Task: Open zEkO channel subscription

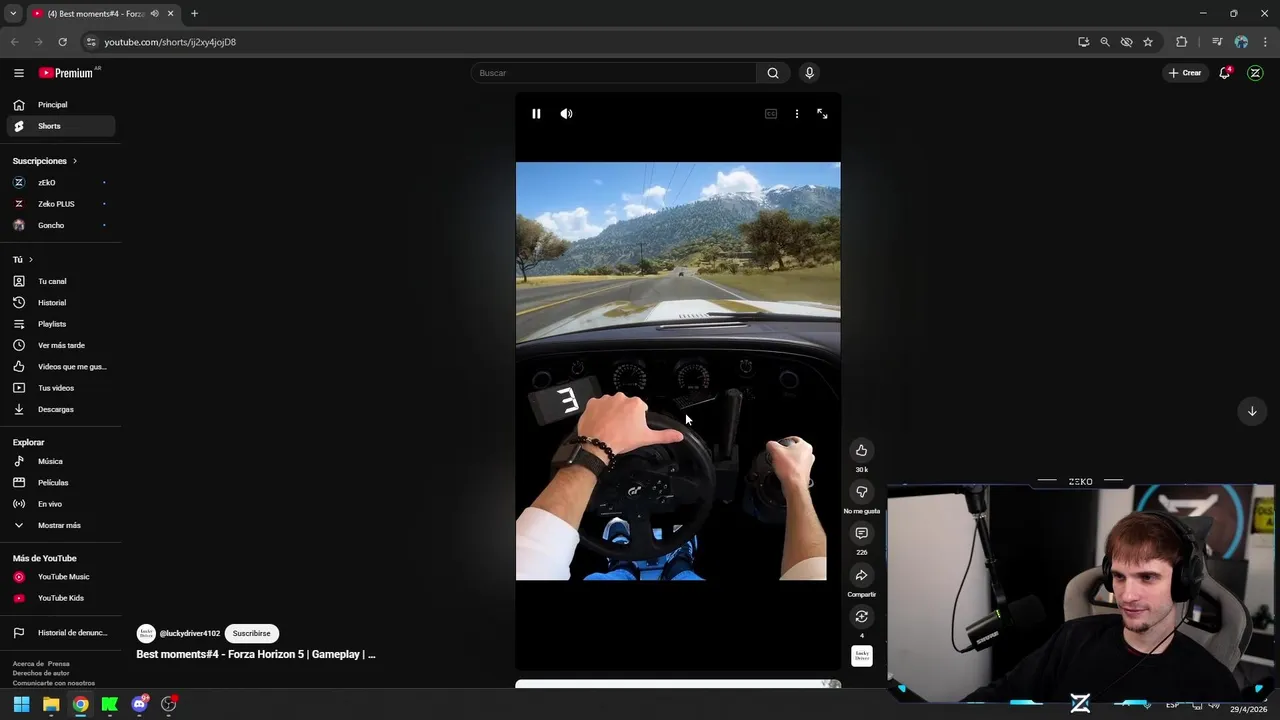Action: [60, 183]
